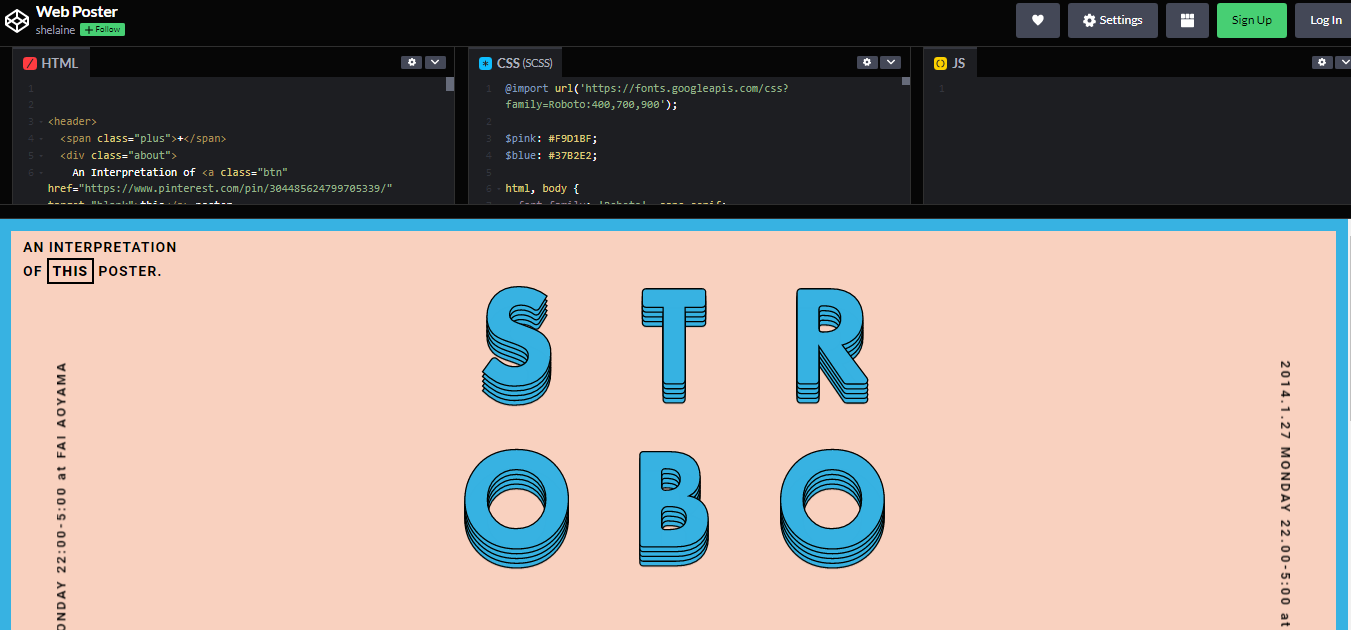Click the letter R in poster
The height and width of the screenshot is (630, 1351).
click(x=832, y=346)
